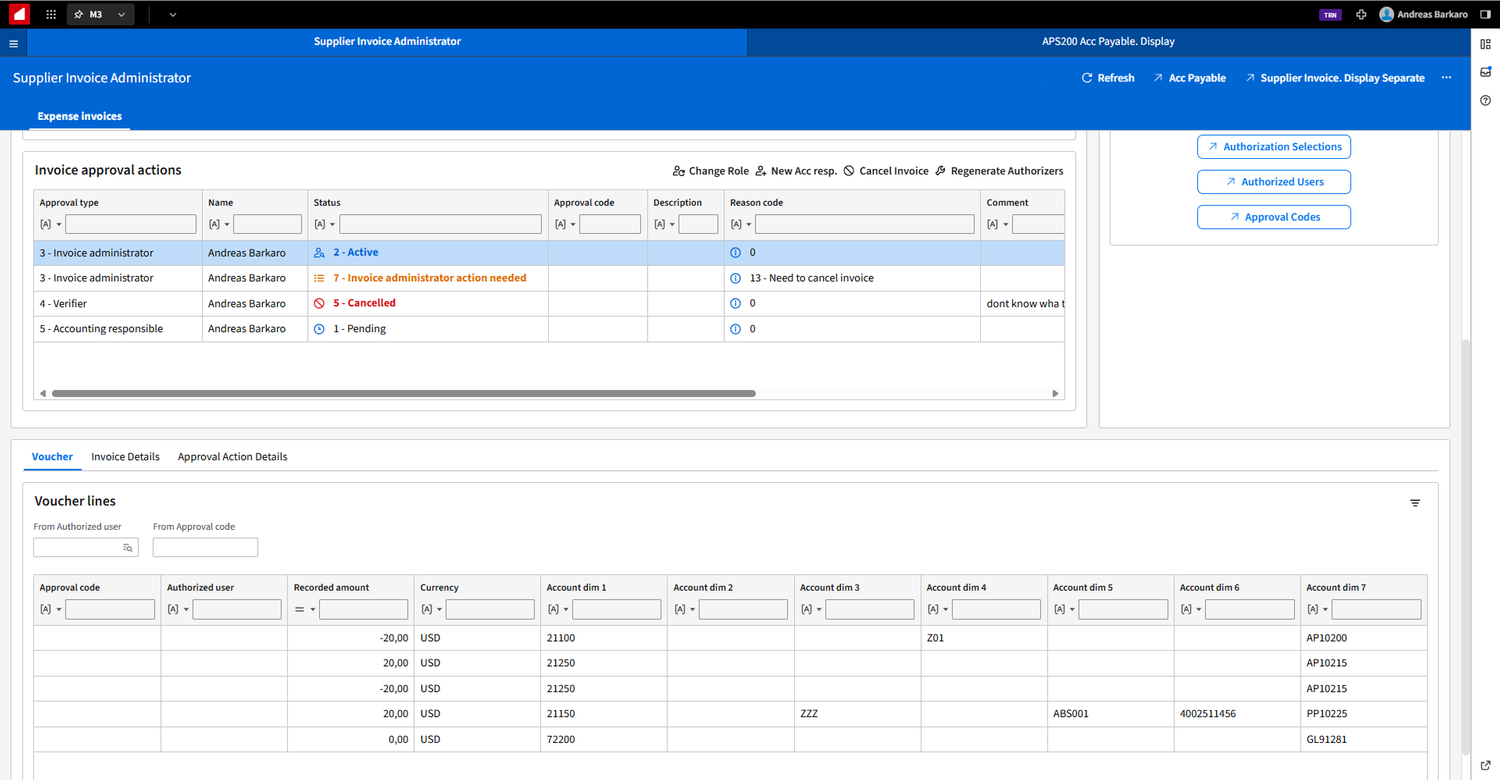Click the info icon beside reason code 0
1500x780 pixels.
click(733, 252)
